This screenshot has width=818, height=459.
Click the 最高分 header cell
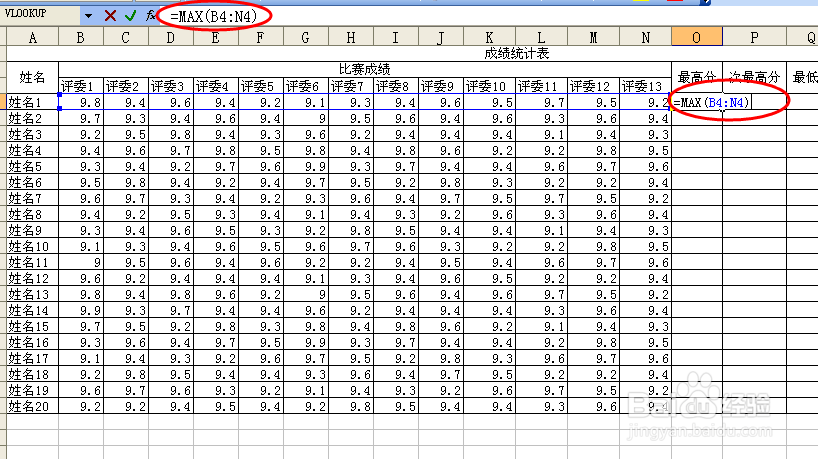click(x=696, y=77)
